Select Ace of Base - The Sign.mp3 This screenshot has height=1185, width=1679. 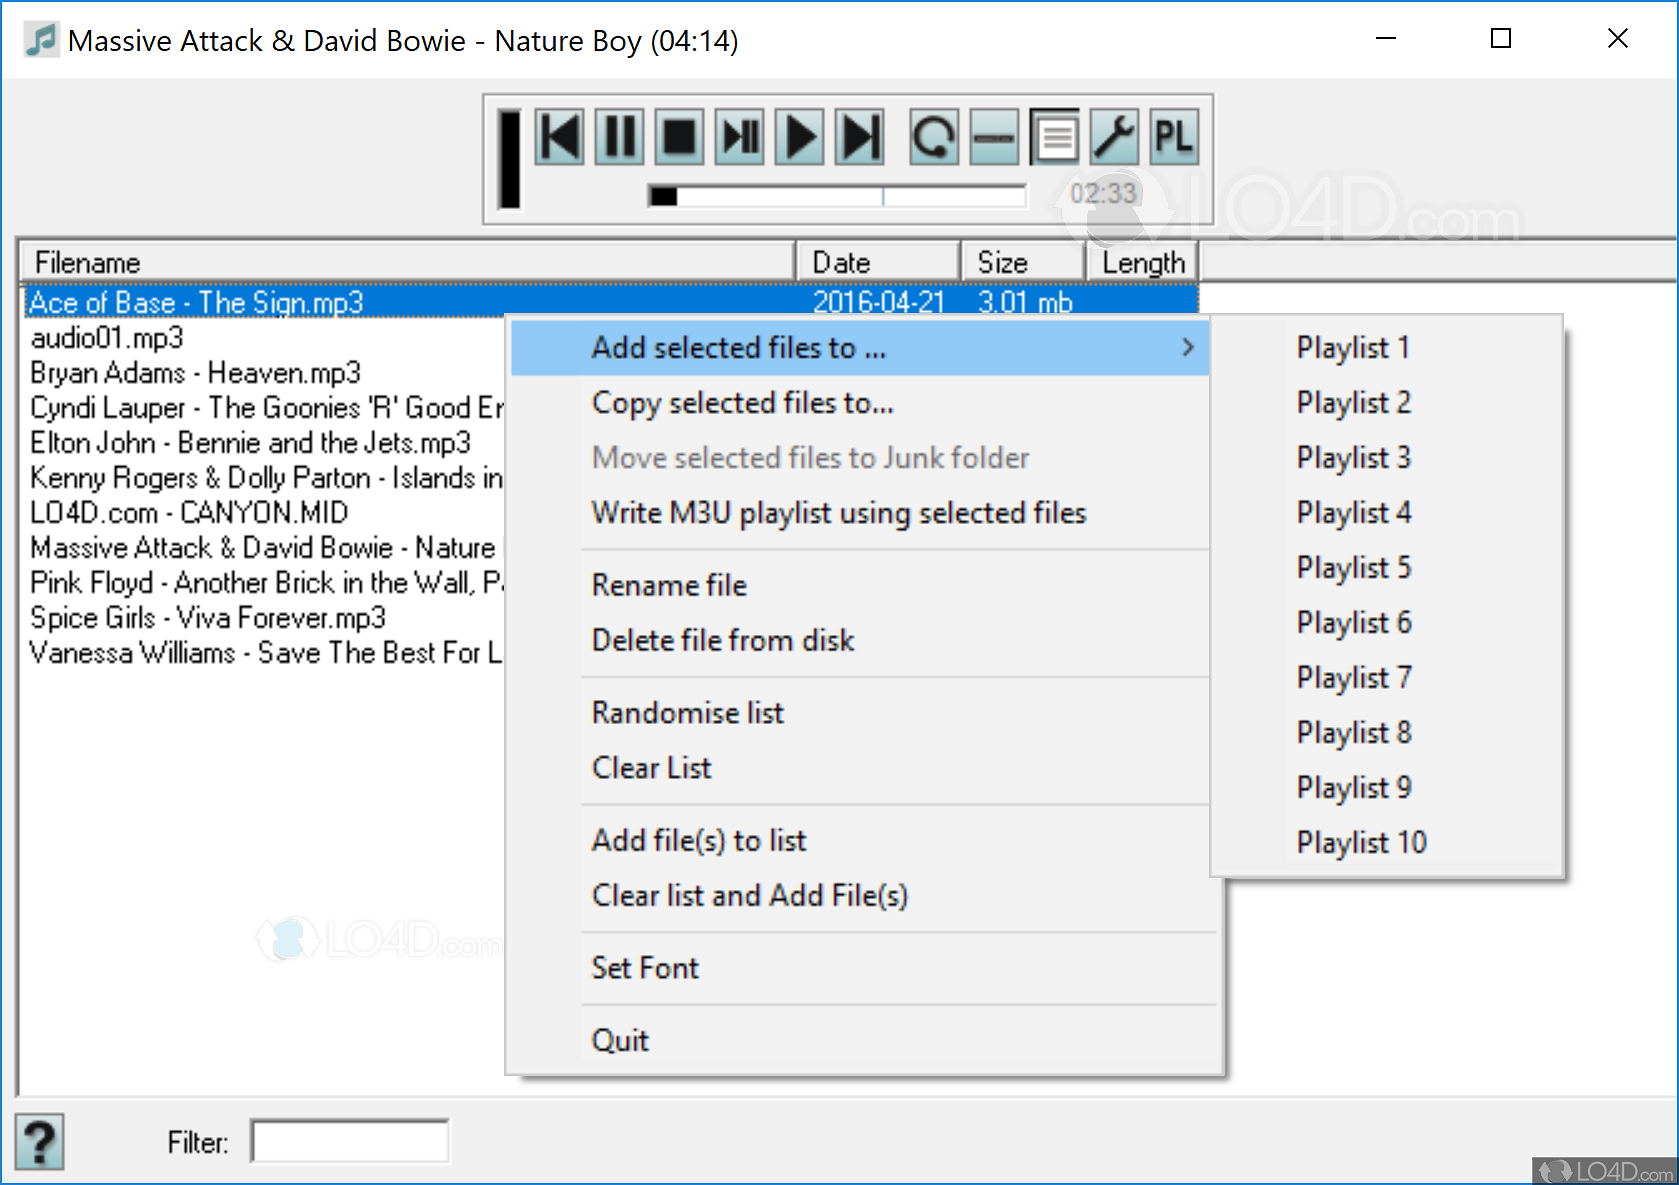tap(610, 301)
